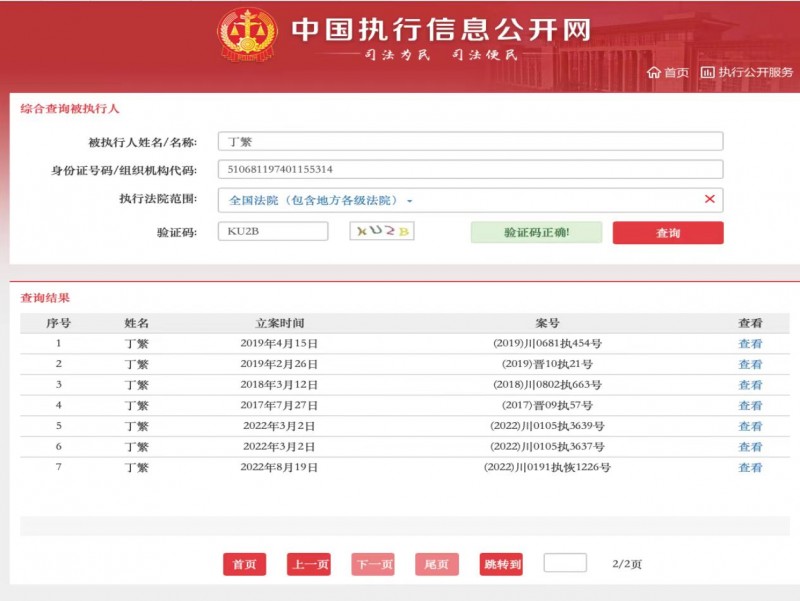The height and width of the screenshot is (601, 800).
Task: View details for case (2019)晋10执21号
Action: coord(750,364)
